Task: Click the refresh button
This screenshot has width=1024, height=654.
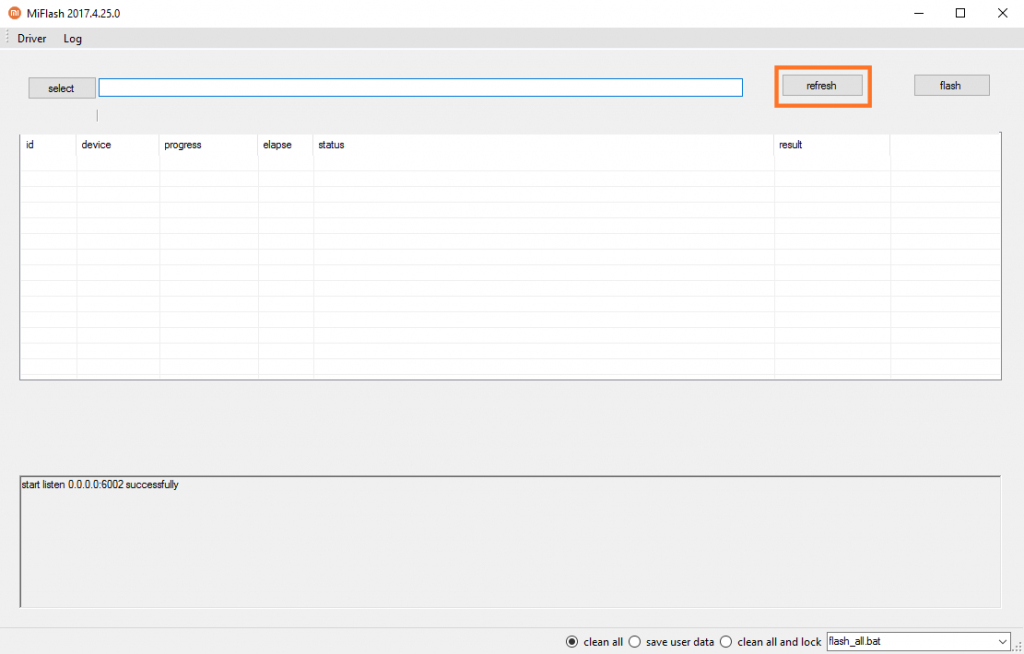Action: 822,86
